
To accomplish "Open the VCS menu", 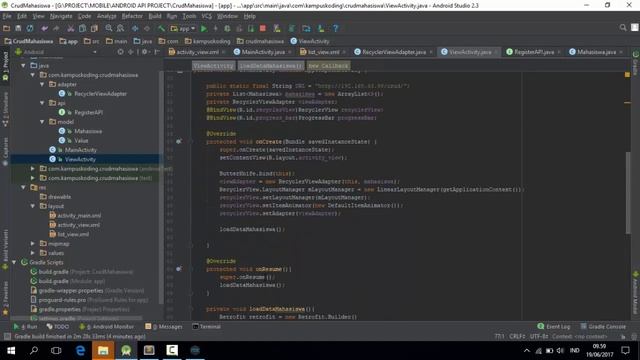I will pyautogui.click(x=207, y=16).
